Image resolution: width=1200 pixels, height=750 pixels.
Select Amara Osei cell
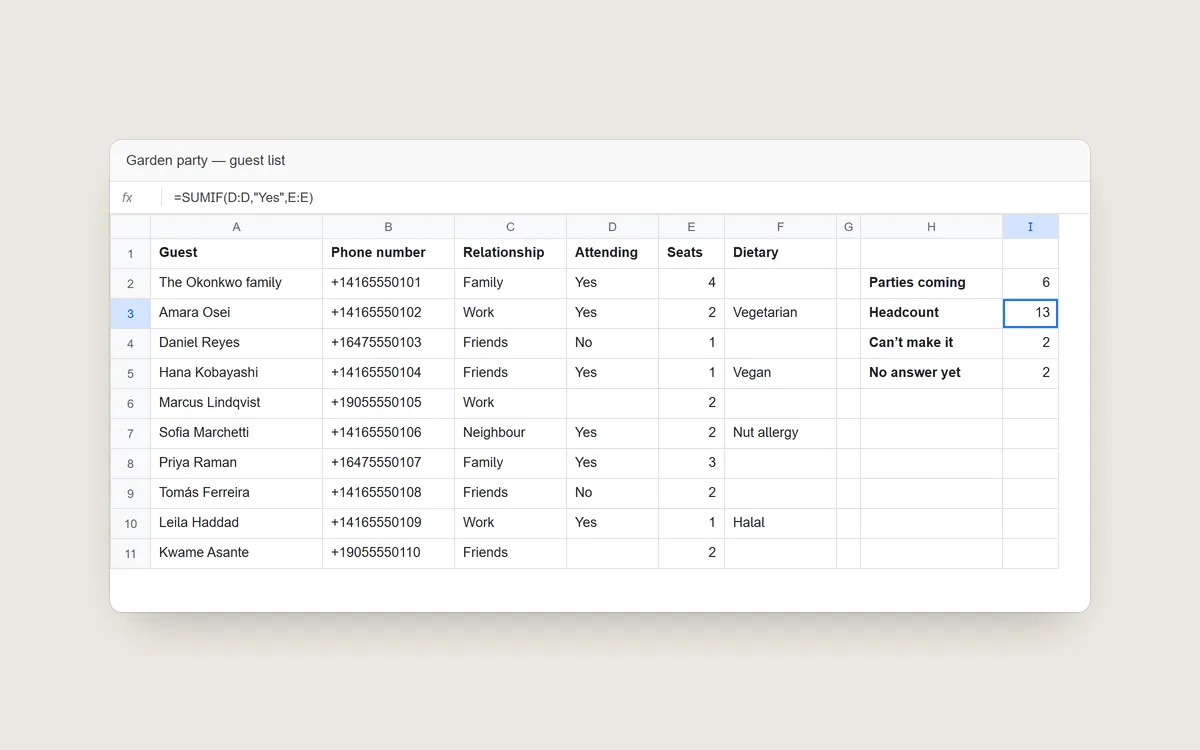click(236, 313)
